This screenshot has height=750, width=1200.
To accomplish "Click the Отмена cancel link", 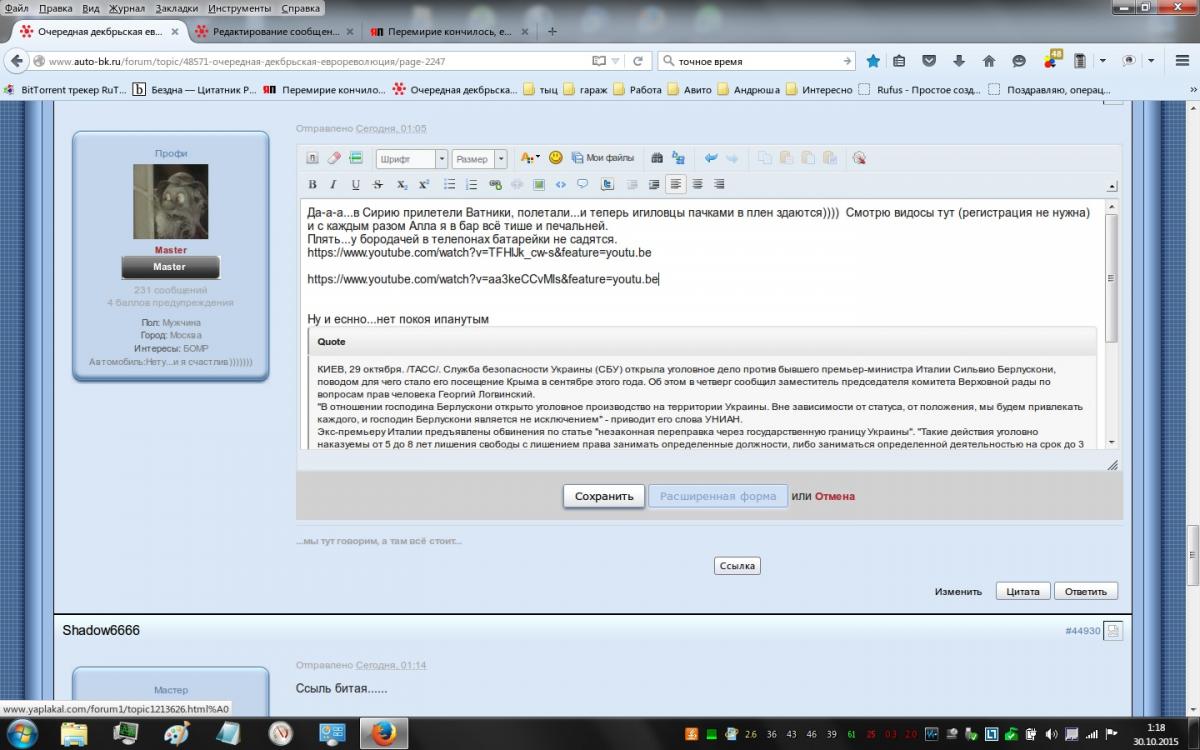I will pyautogui.click(x=835, y=496).
